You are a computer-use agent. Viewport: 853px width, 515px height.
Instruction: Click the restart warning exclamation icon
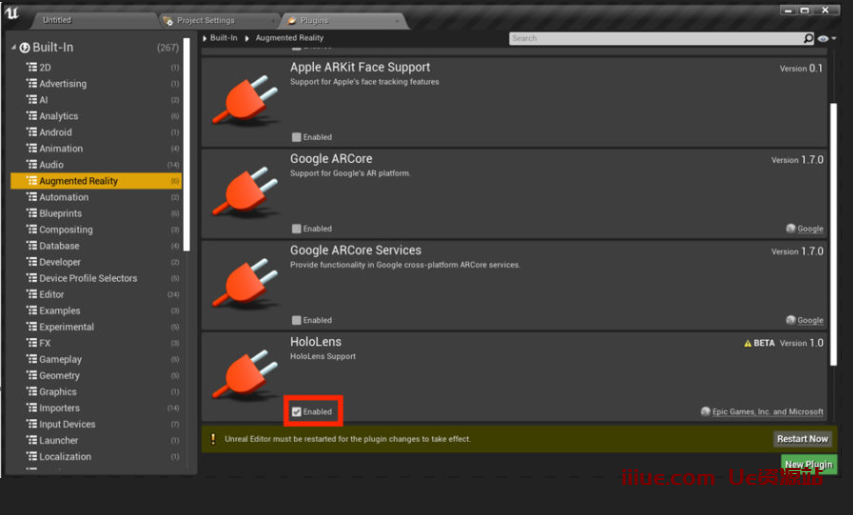pyautogui.click(x=213, y=439)
